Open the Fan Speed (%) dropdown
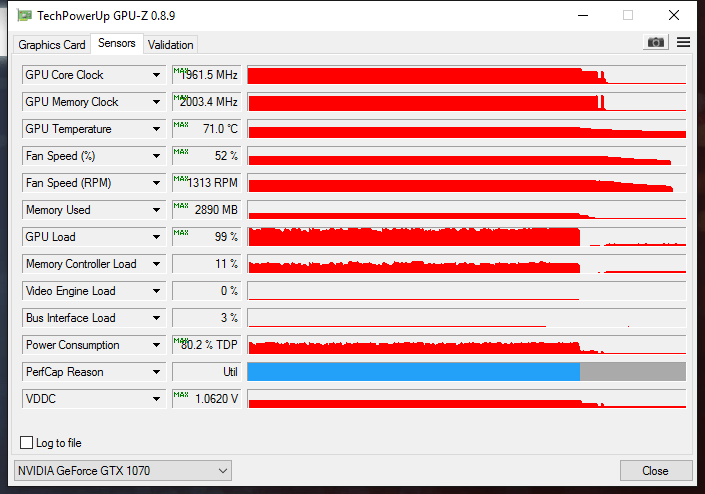Viewport: 705px width, 494px height. pyautogui.click(x=156, y=156)
